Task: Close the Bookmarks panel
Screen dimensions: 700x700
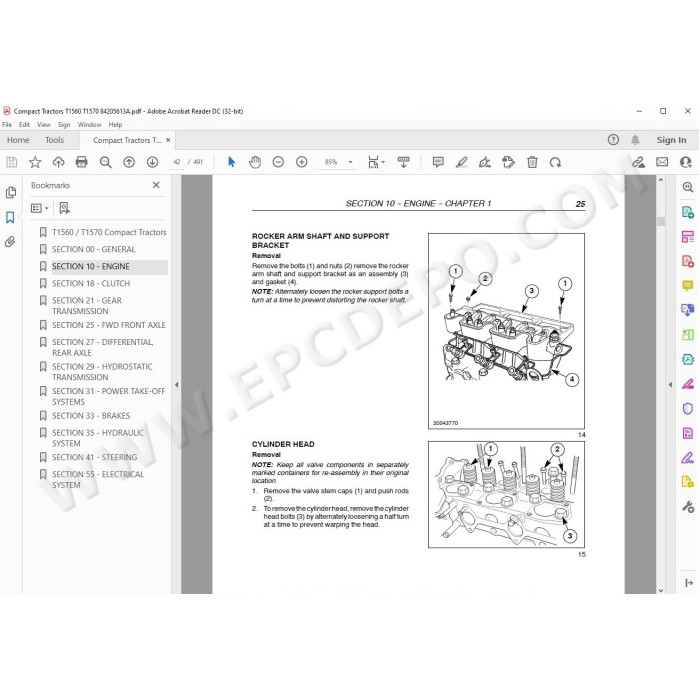Action: click(156, 185)
